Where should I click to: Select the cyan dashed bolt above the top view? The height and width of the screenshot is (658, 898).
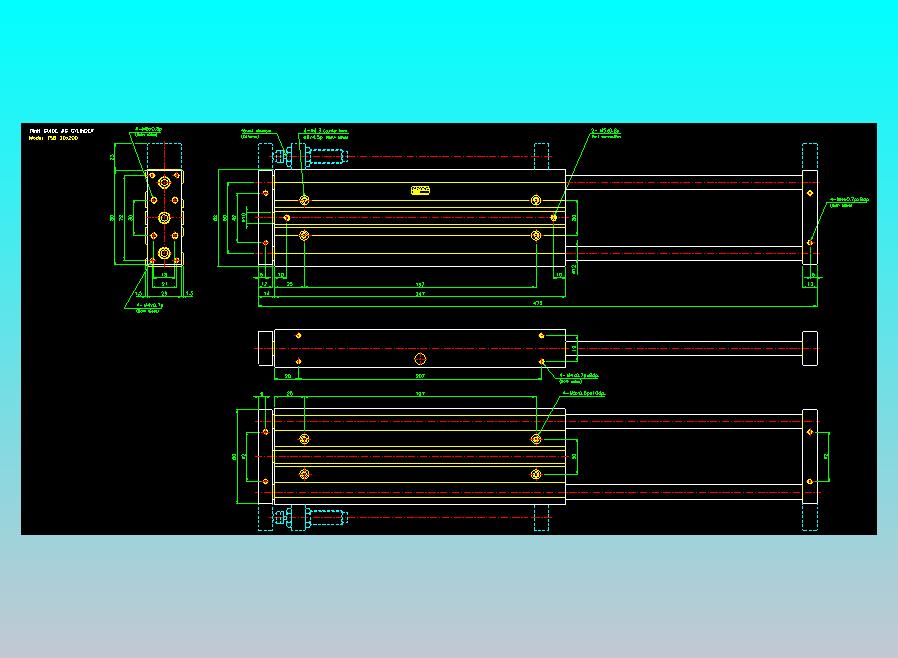pyautogui.click(x=326, y=156)
